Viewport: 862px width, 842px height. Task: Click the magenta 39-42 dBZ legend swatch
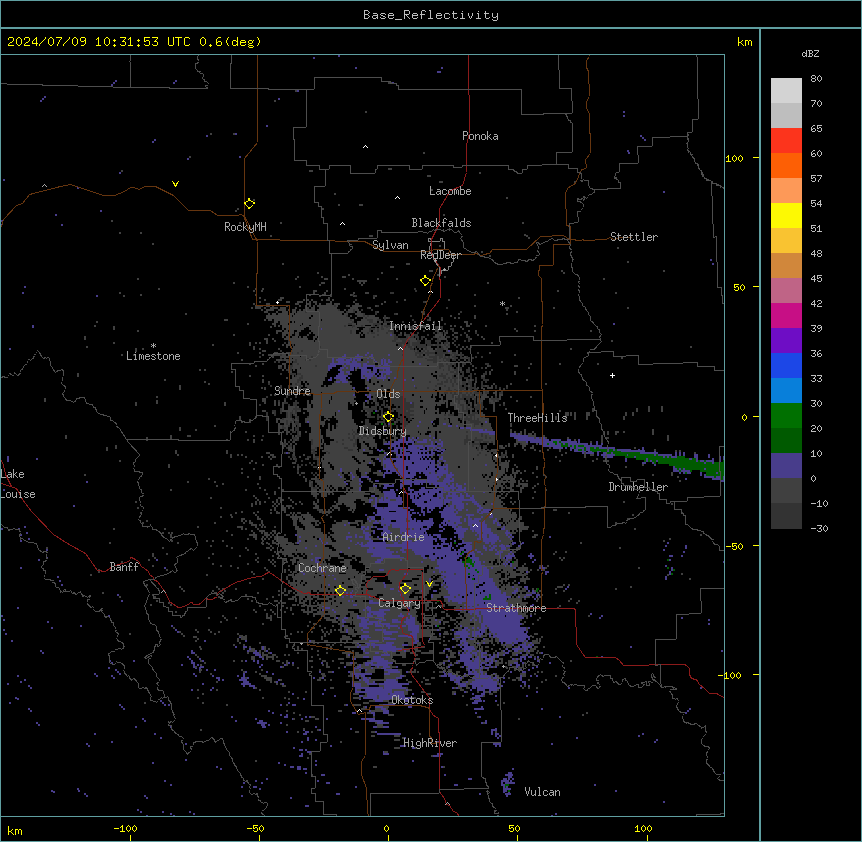786,315
